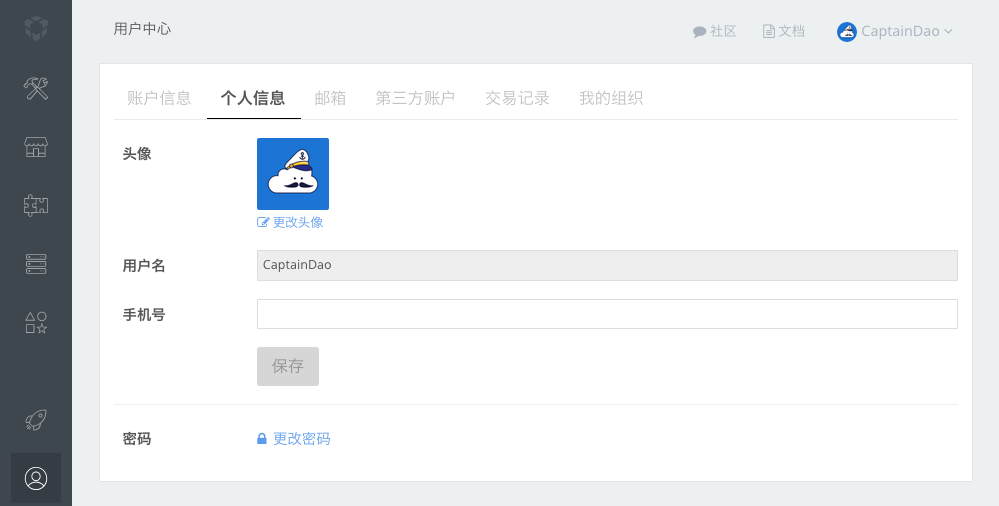Viewport: 999px width, 506px height.
Task: Open the 第三方账户 tab
Action: tap(415, 98)
